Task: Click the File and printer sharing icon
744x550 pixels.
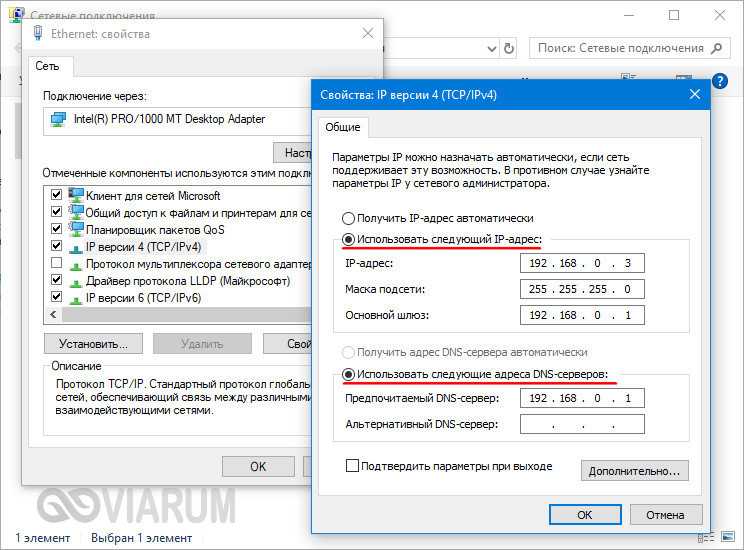Action: (76, 212)
